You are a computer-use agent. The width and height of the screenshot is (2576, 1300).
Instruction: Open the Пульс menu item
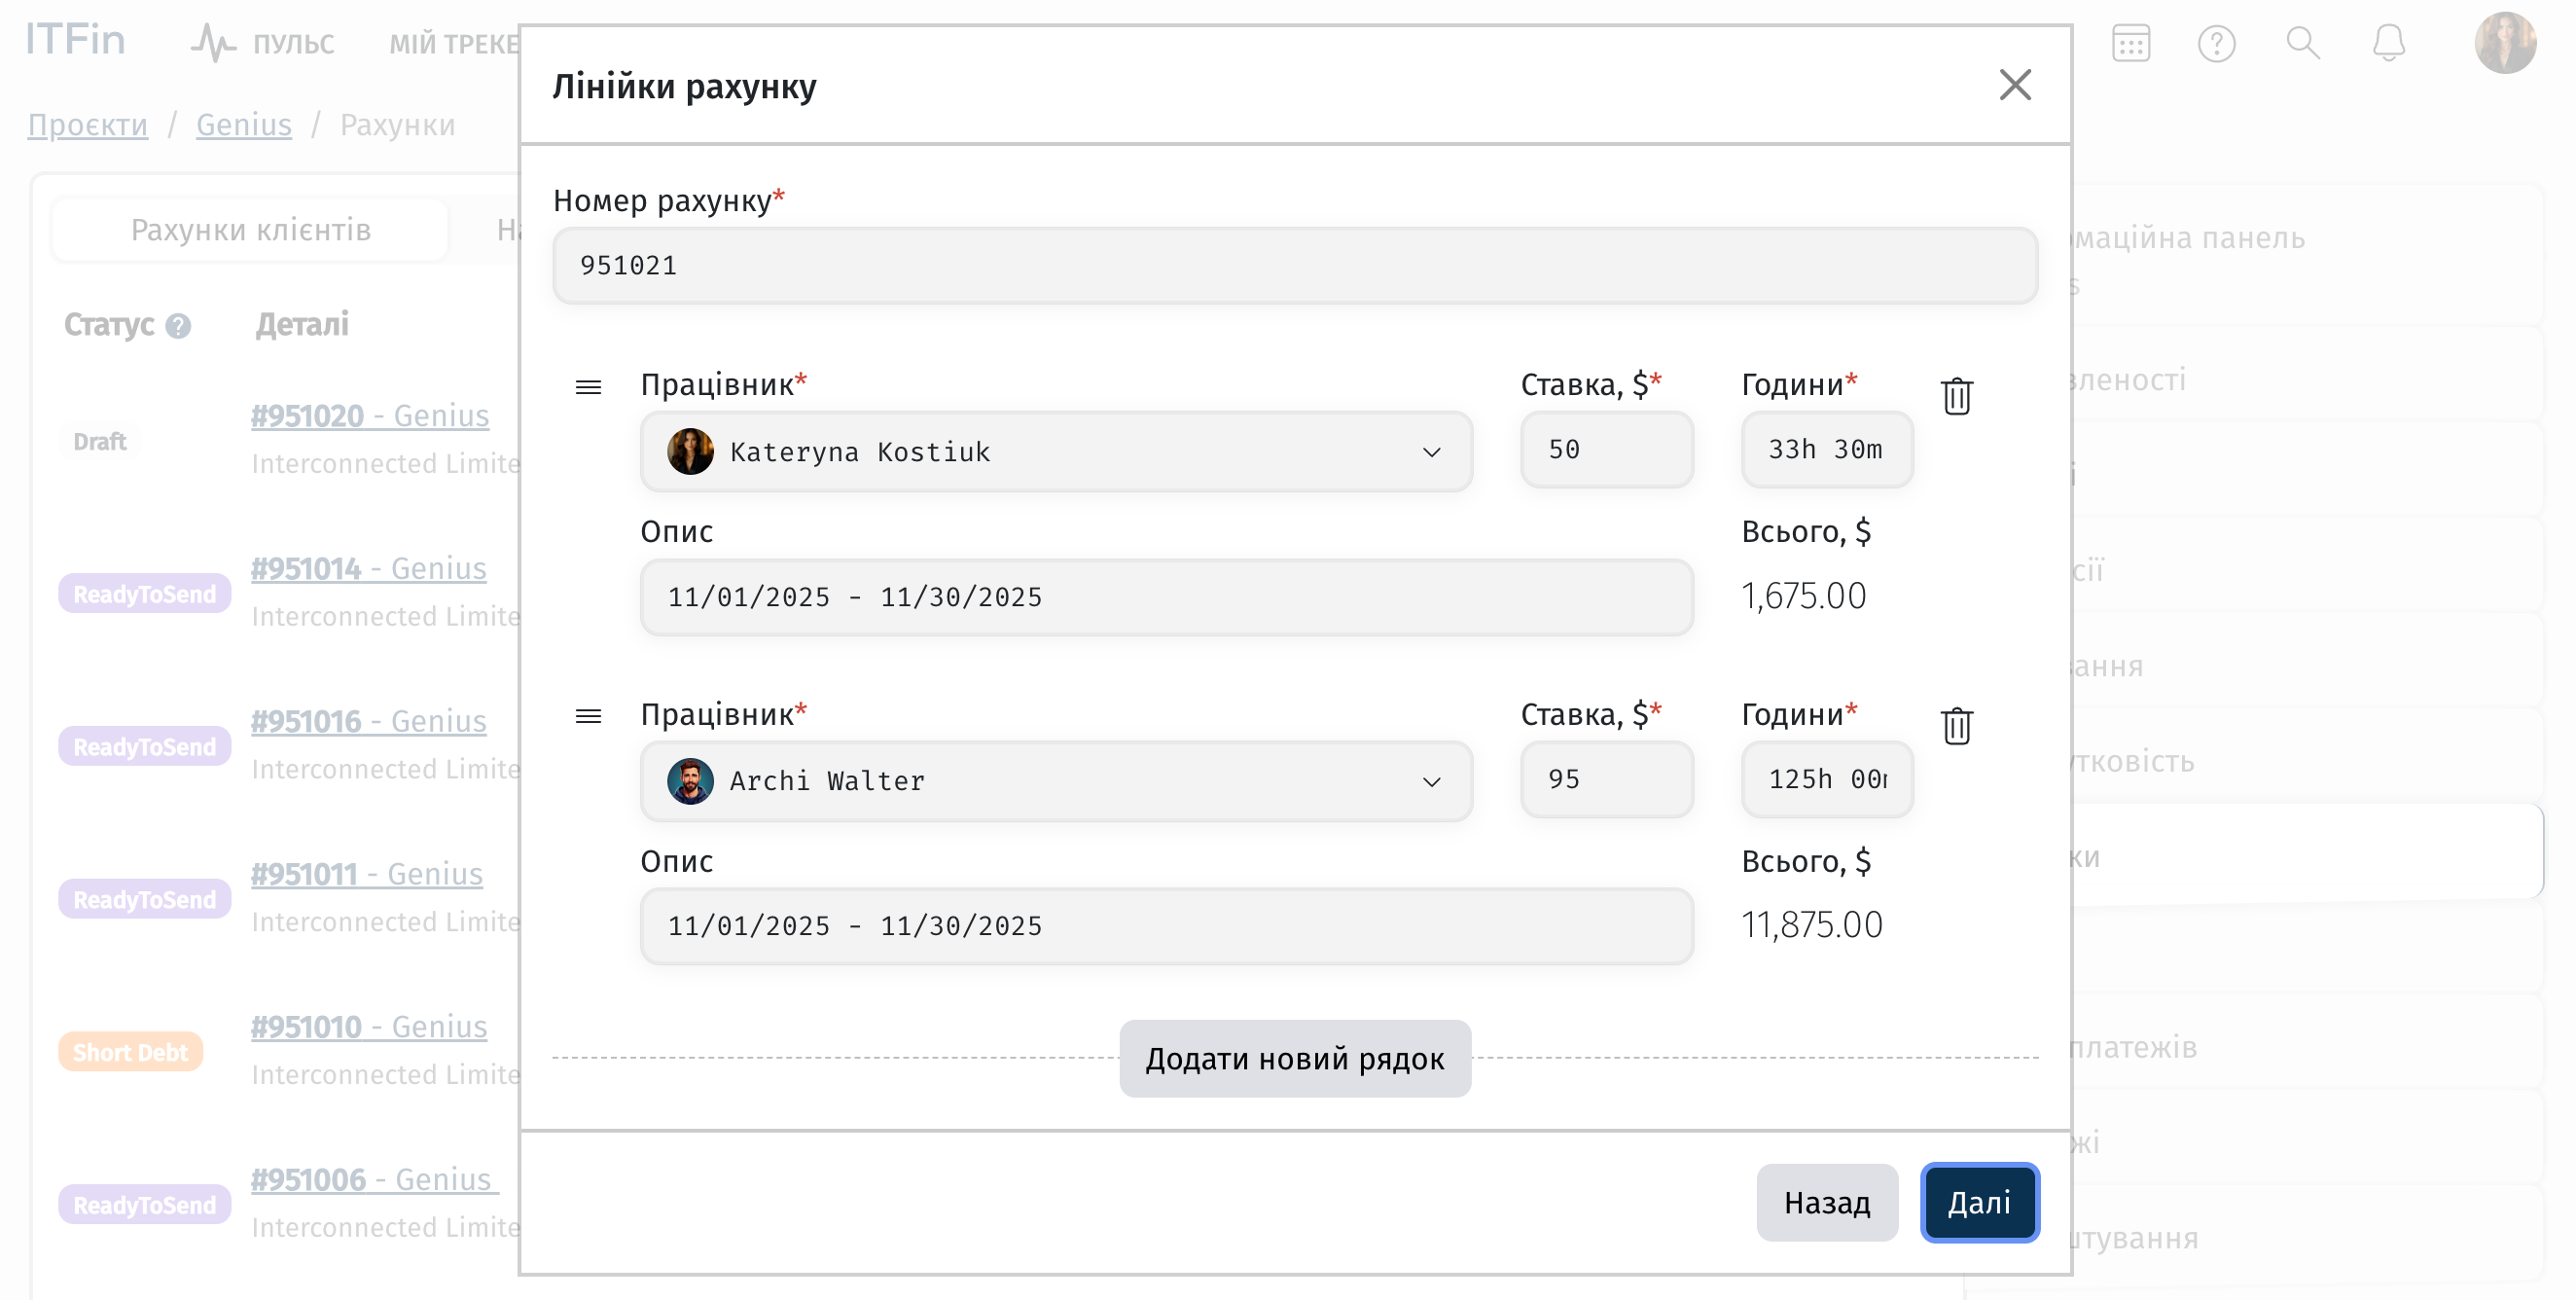coord(264,44)
